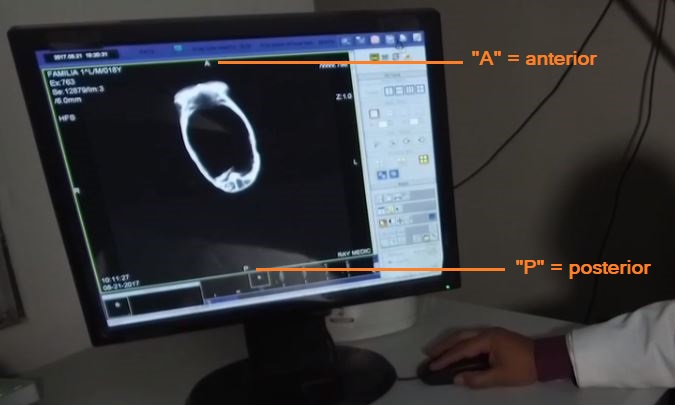This screenshot has width=675, height=405.
Task: Click the RAY MEDIC label on the scan
Action: [356, 253]
